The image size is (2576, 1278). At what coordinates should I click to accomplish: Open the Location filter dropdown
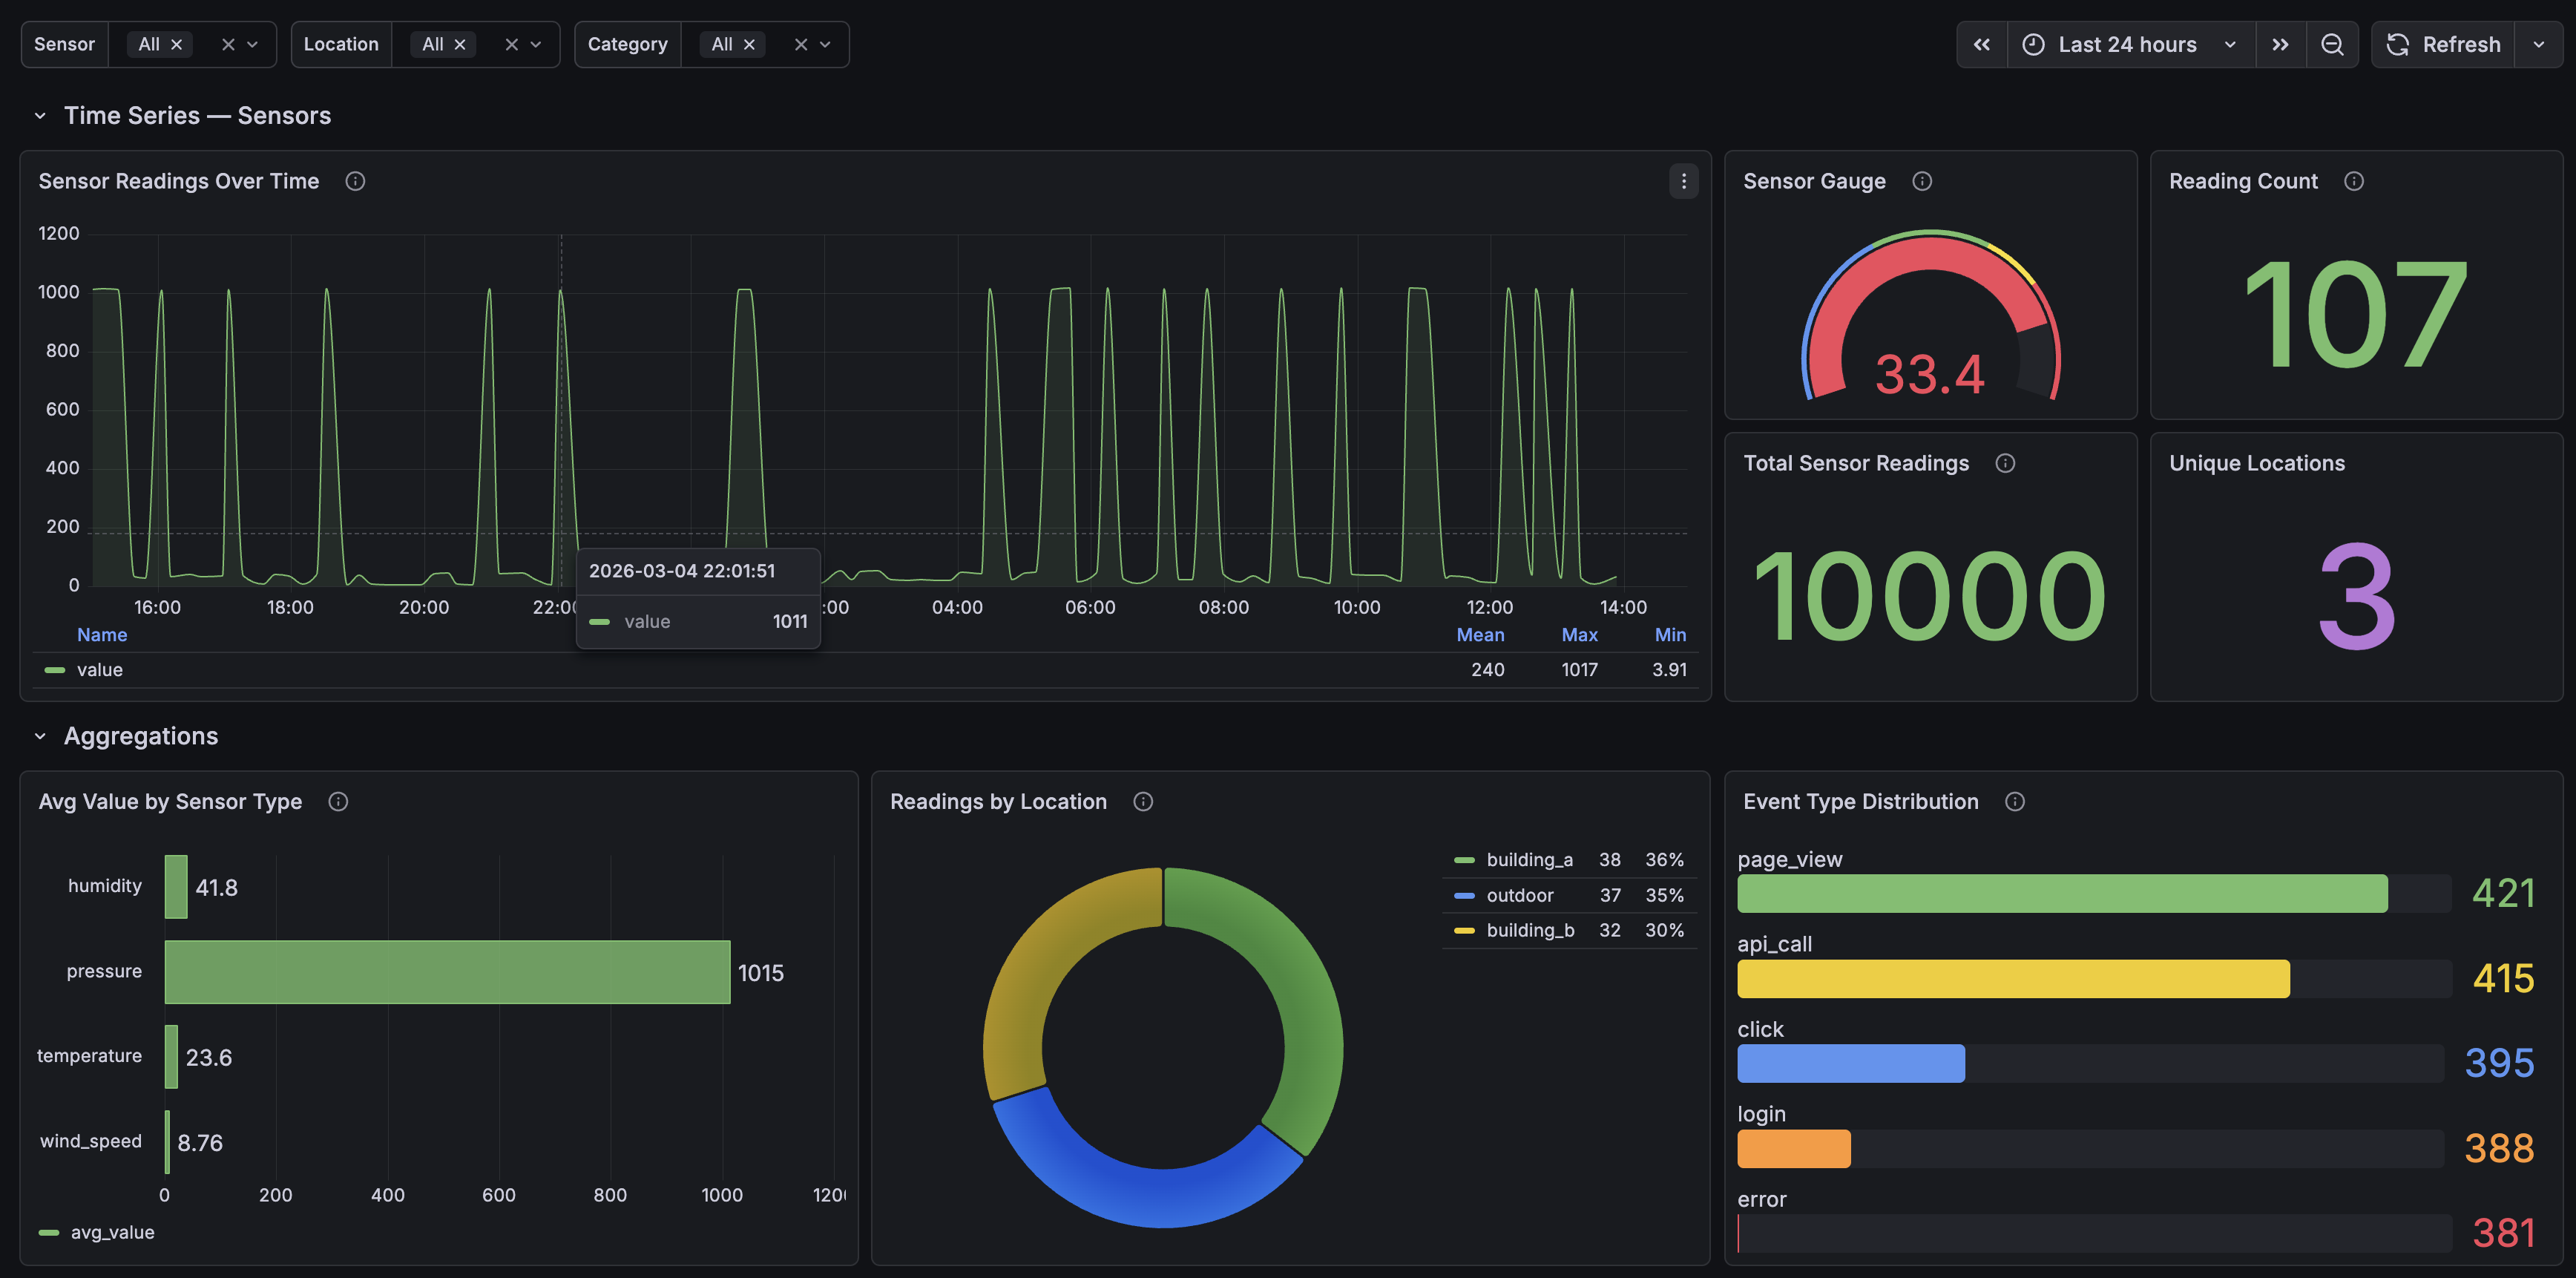[x=536, y=45]
